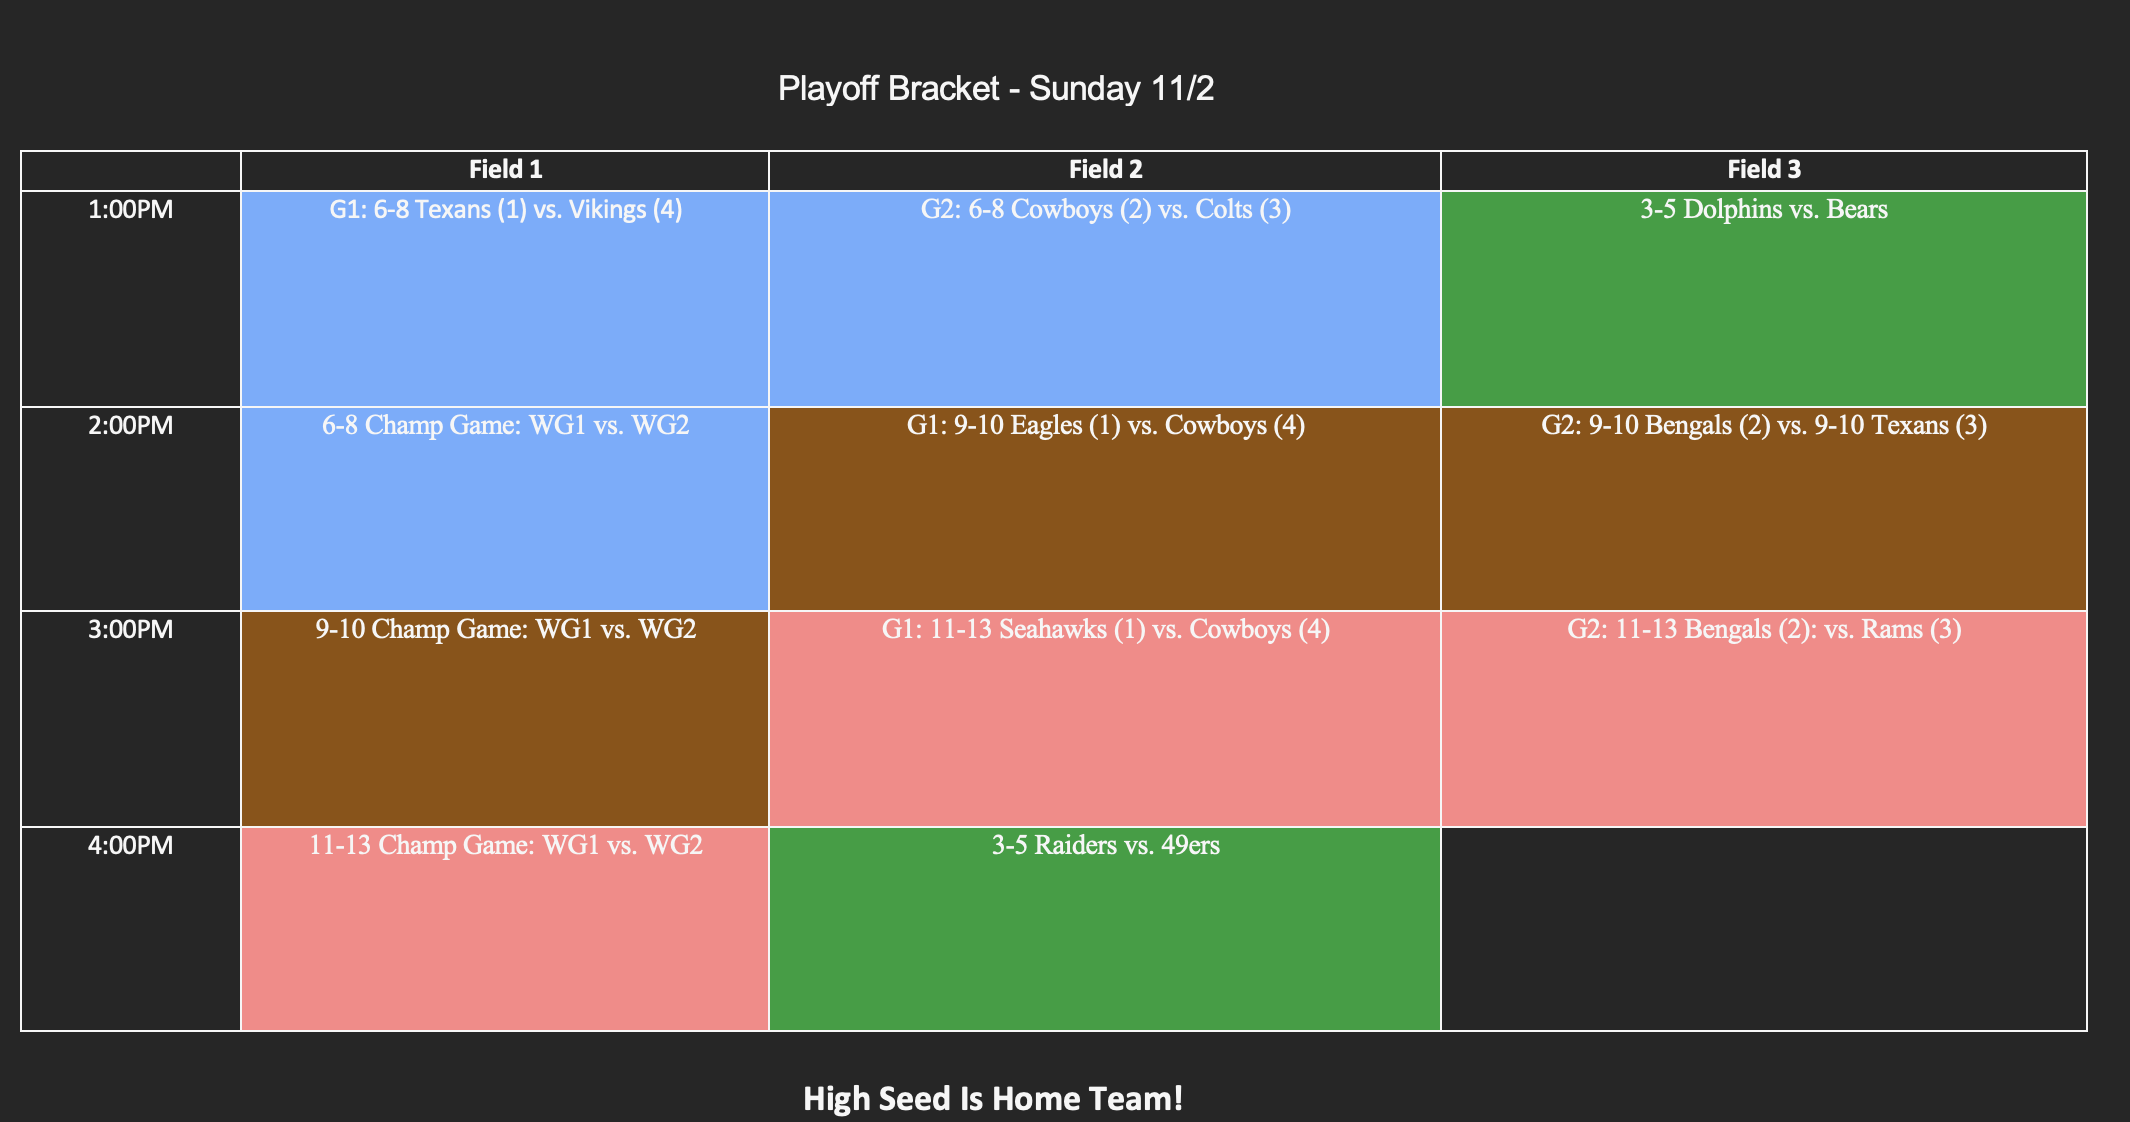Open the 11-13 Champ Game cell
The width and height of the screenshot is (2130, 1122).
(505, 846)
